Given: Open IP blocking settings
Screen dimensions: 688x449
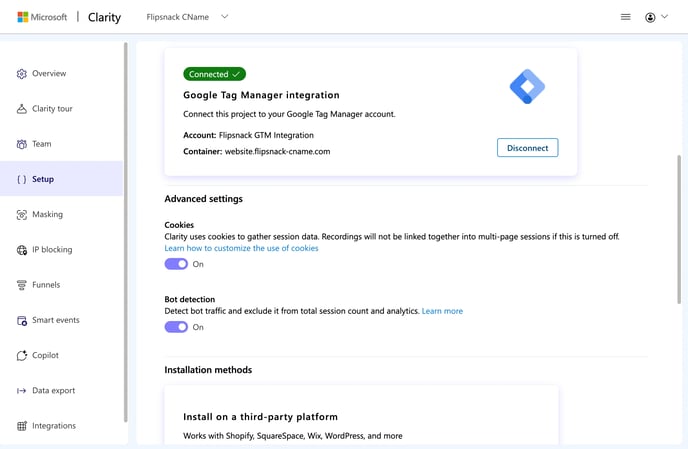Looking at the screenshot, I should click(x=61, y=250).
